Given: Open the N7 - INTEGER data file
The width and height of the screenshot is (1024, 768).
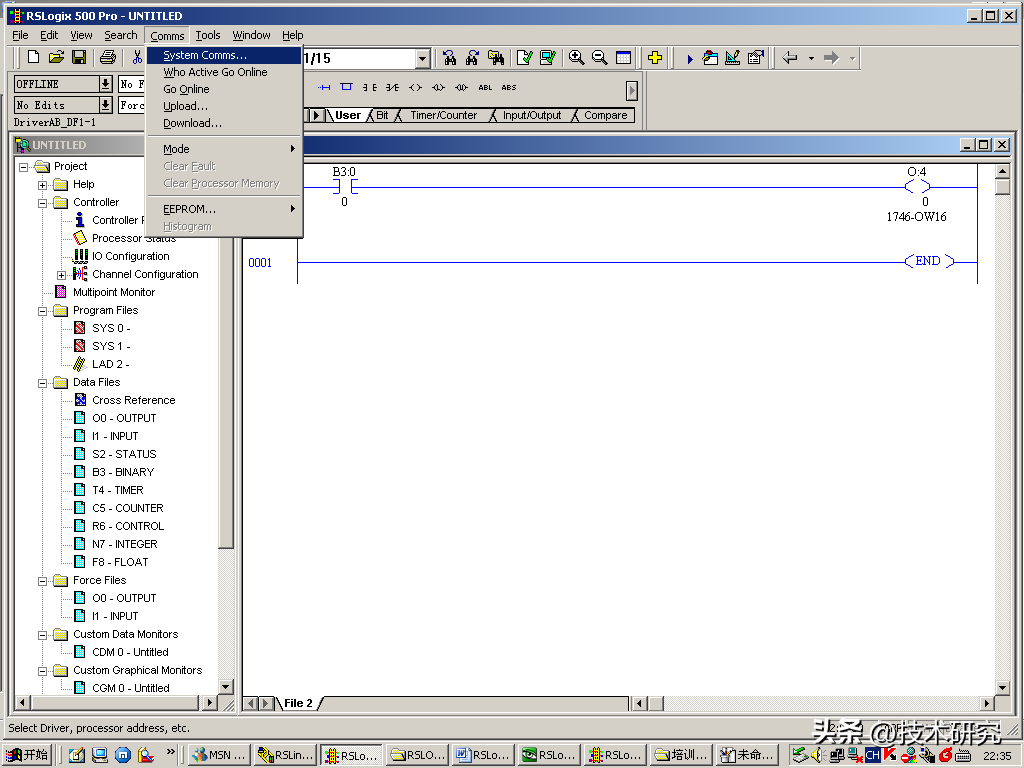Looking at the screenshot, I should coord(124,544).
